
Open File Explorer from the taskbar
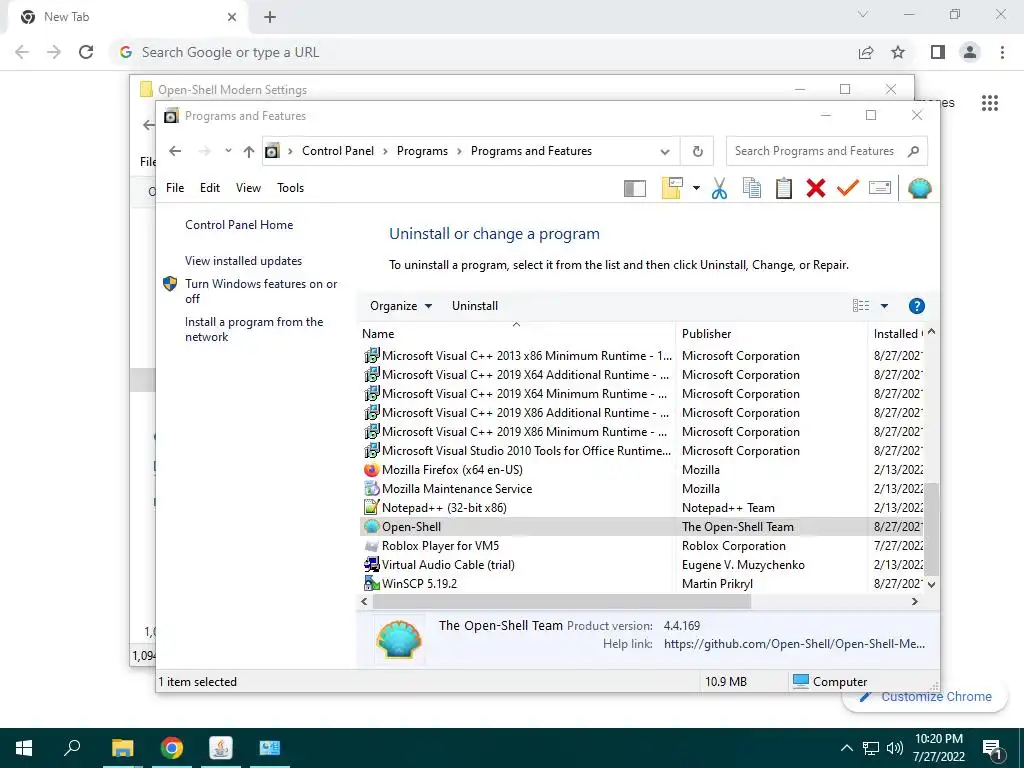[122, 748]
